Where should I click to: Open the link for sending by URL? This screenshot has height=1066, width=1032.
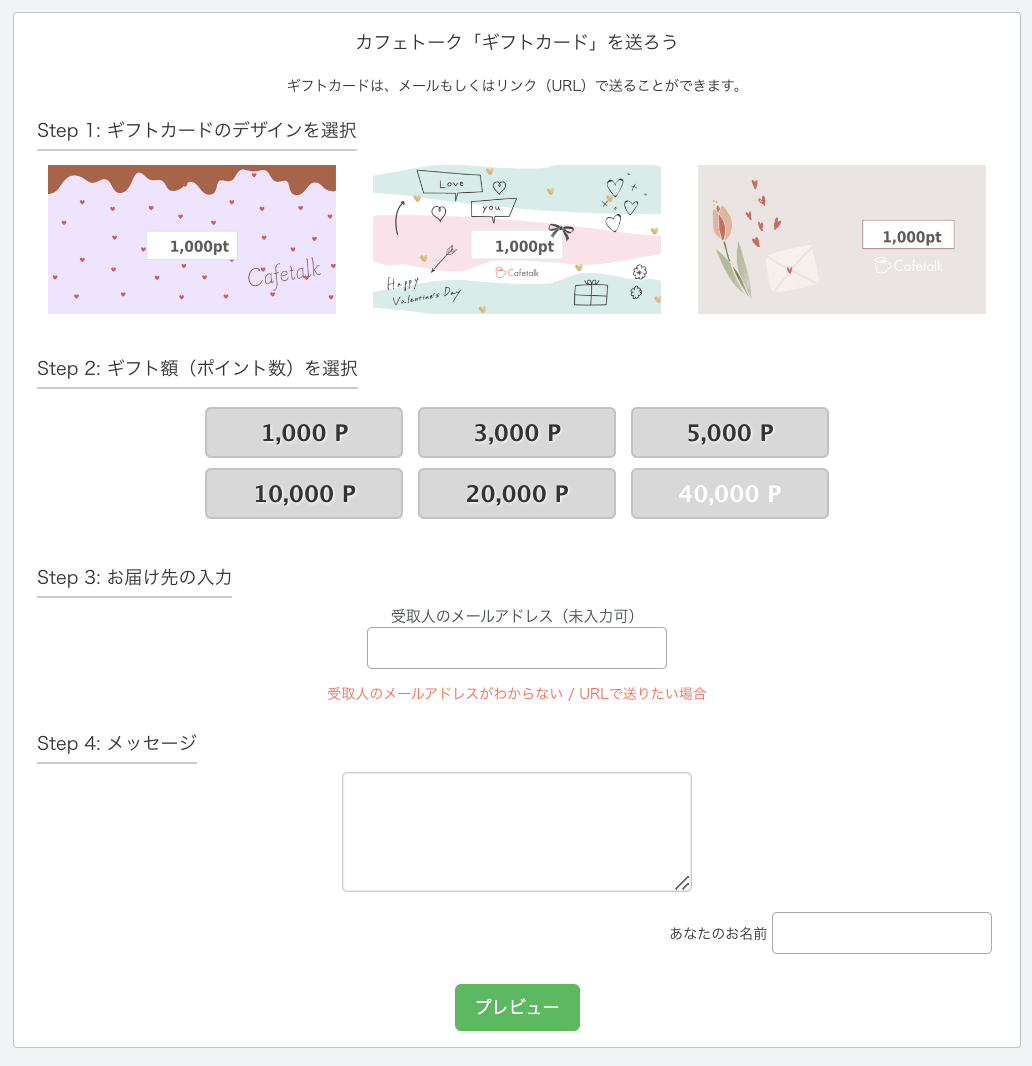pos(517,694)
